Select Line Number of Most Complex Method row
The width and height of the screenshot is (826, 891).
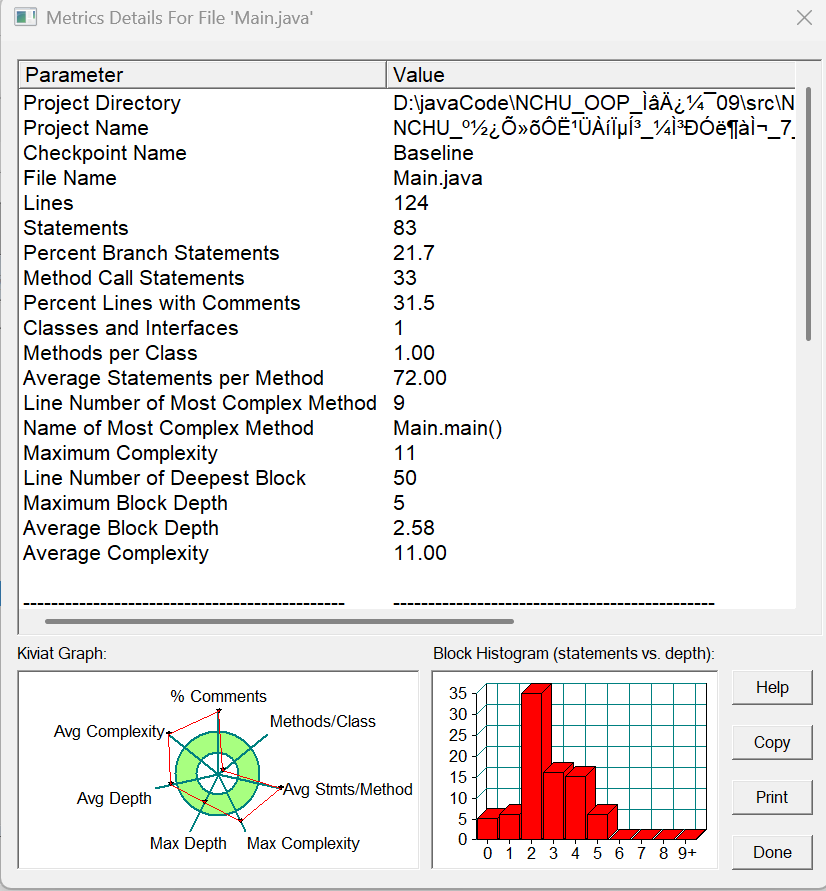pyautogui.click(x=408, y=403)
